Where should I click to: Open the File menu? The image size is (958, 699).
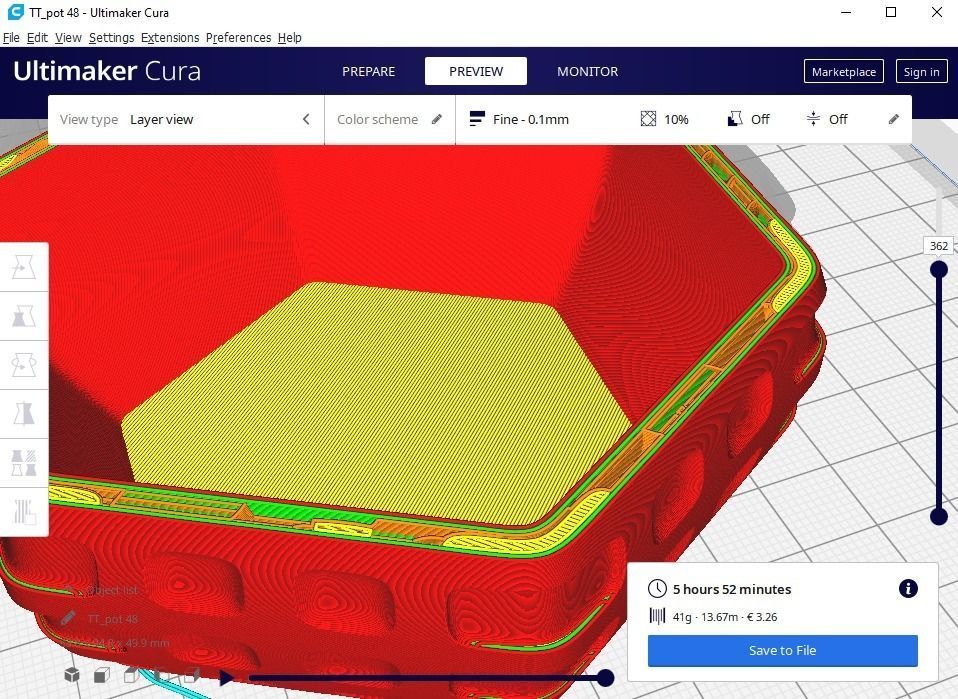[x=11, y=38]
